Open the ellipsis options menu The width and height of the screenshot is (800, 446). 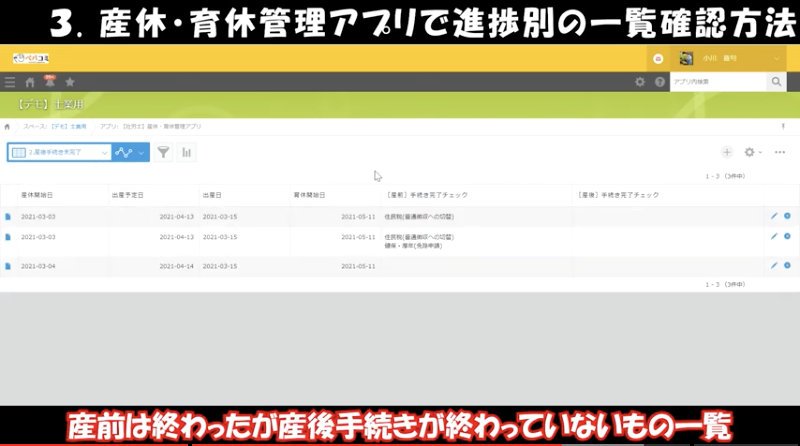780,152
